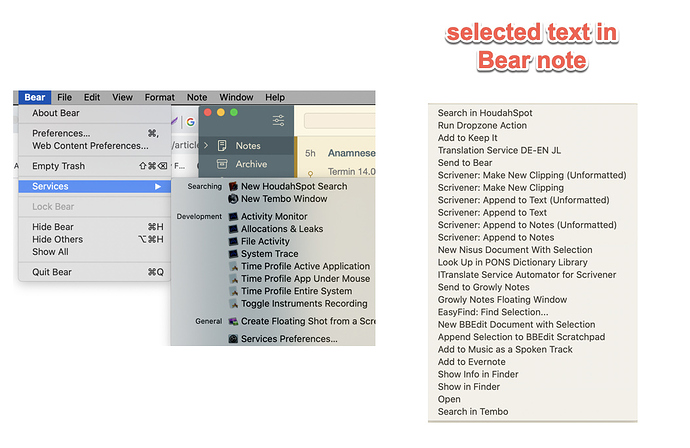Open the Edit menu
This screenshot has height=448, width=690.
92,97
